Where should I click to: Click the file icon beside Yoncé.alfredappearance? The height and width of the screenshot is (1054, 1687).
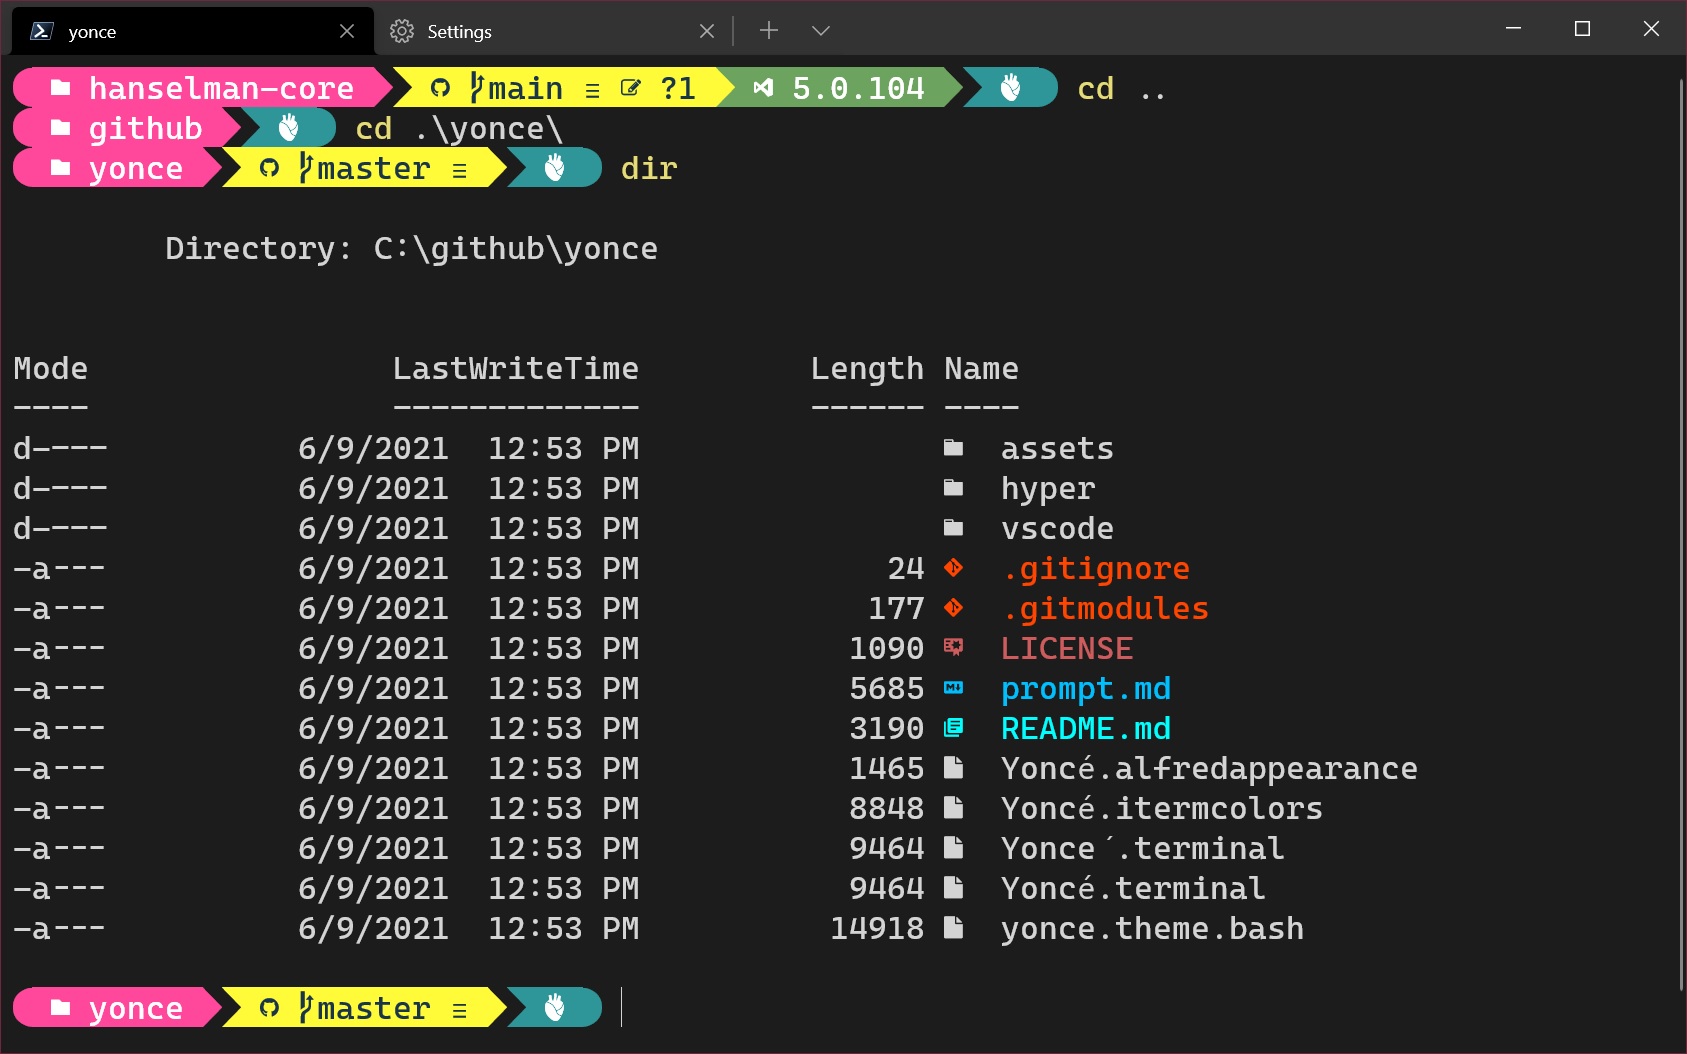coord(953,768)
